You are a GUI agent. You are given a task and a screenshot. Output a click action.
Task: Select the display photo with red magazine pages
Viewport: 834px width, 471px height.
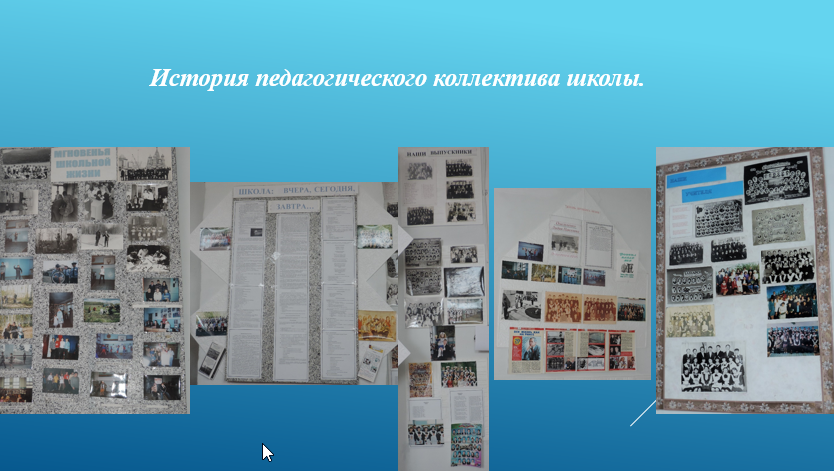[x=572, y=284]
